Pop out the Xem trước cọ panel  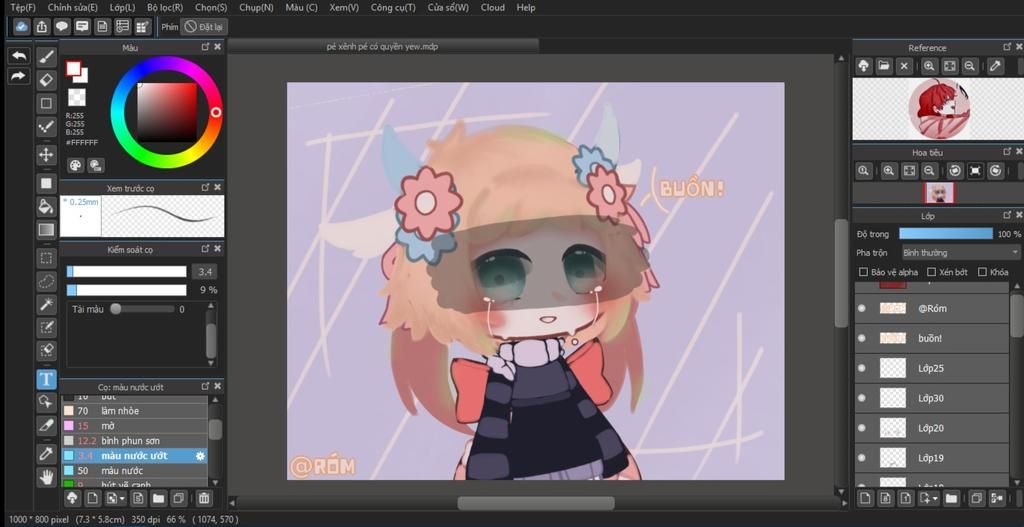click(x=205, y=187)
